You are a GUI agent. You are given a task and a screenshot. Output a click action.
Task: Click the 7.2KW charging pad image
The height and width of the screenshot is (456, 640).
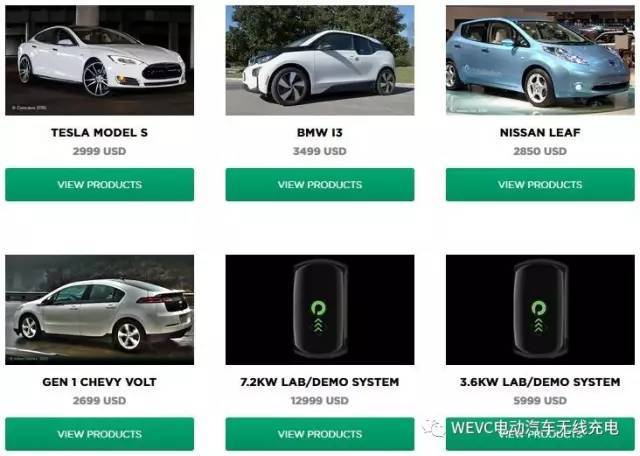pyautogui.click(x=320, y=310)
